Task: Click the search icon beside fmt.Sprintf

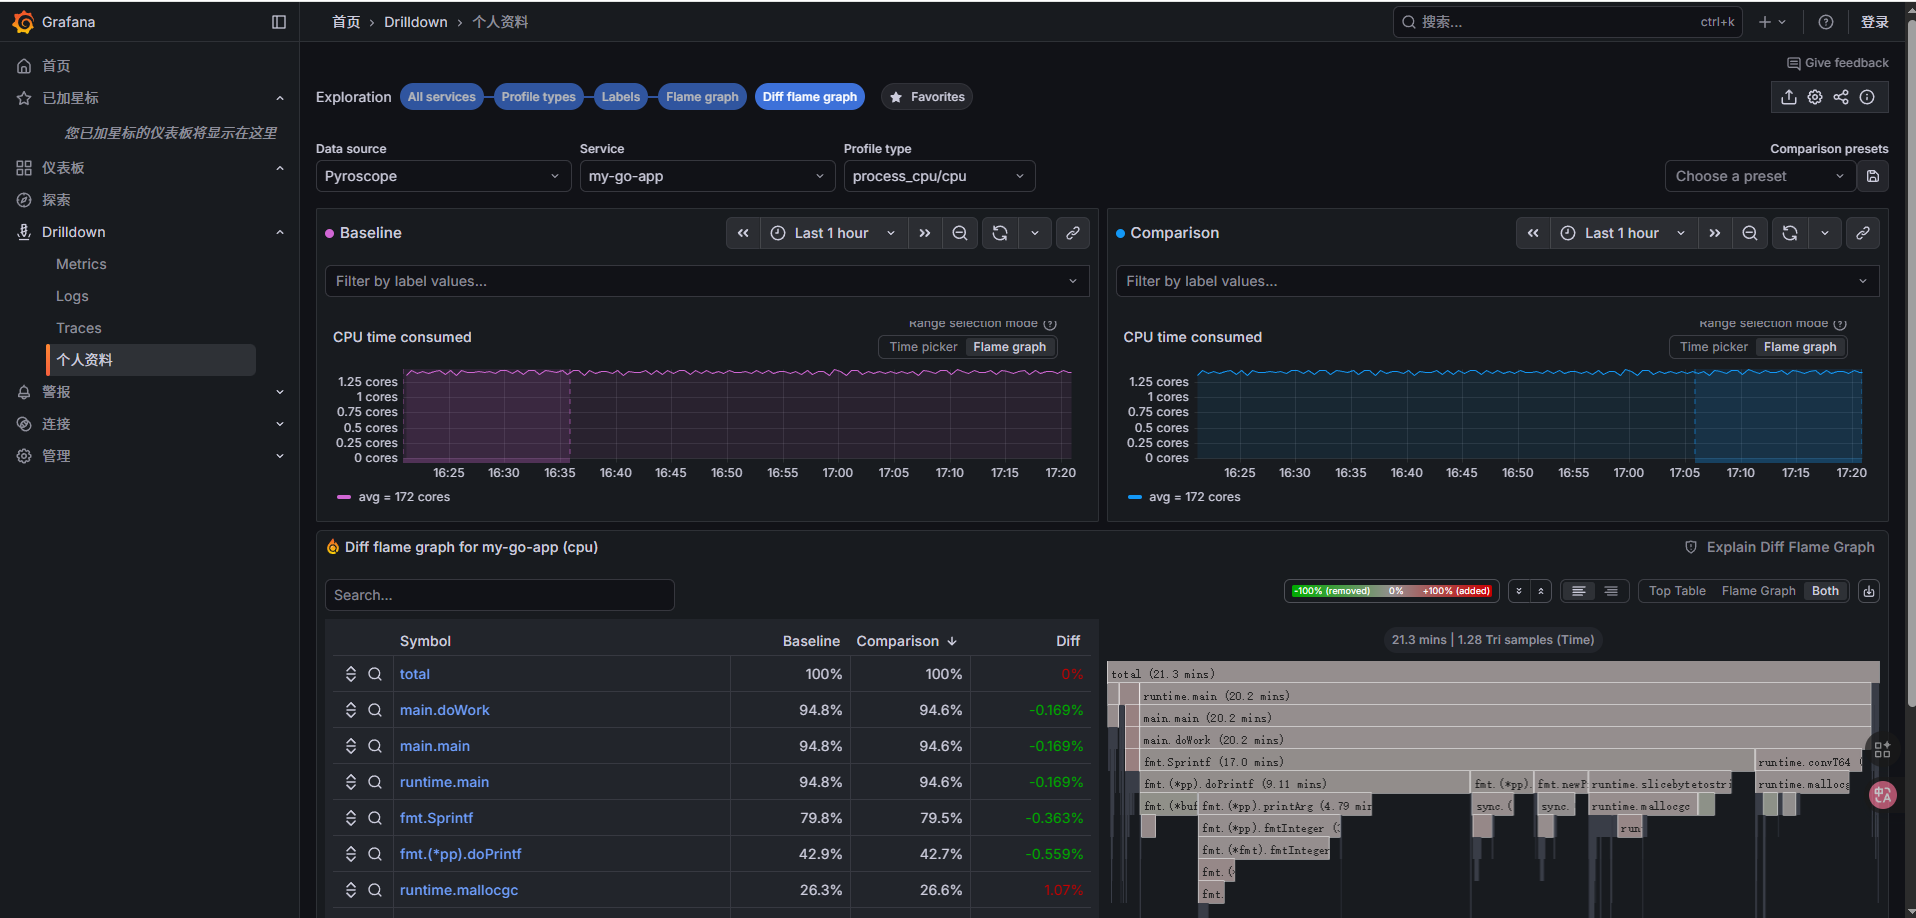Action: click(375, 818)
